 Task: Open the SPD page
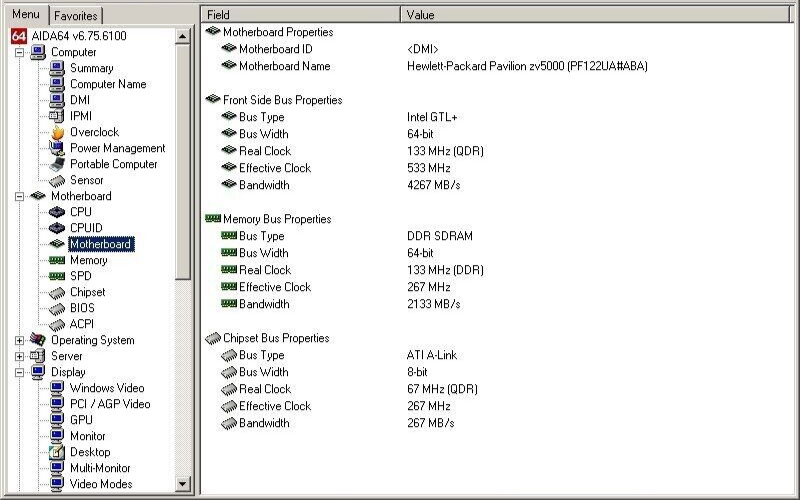point(81,276)
